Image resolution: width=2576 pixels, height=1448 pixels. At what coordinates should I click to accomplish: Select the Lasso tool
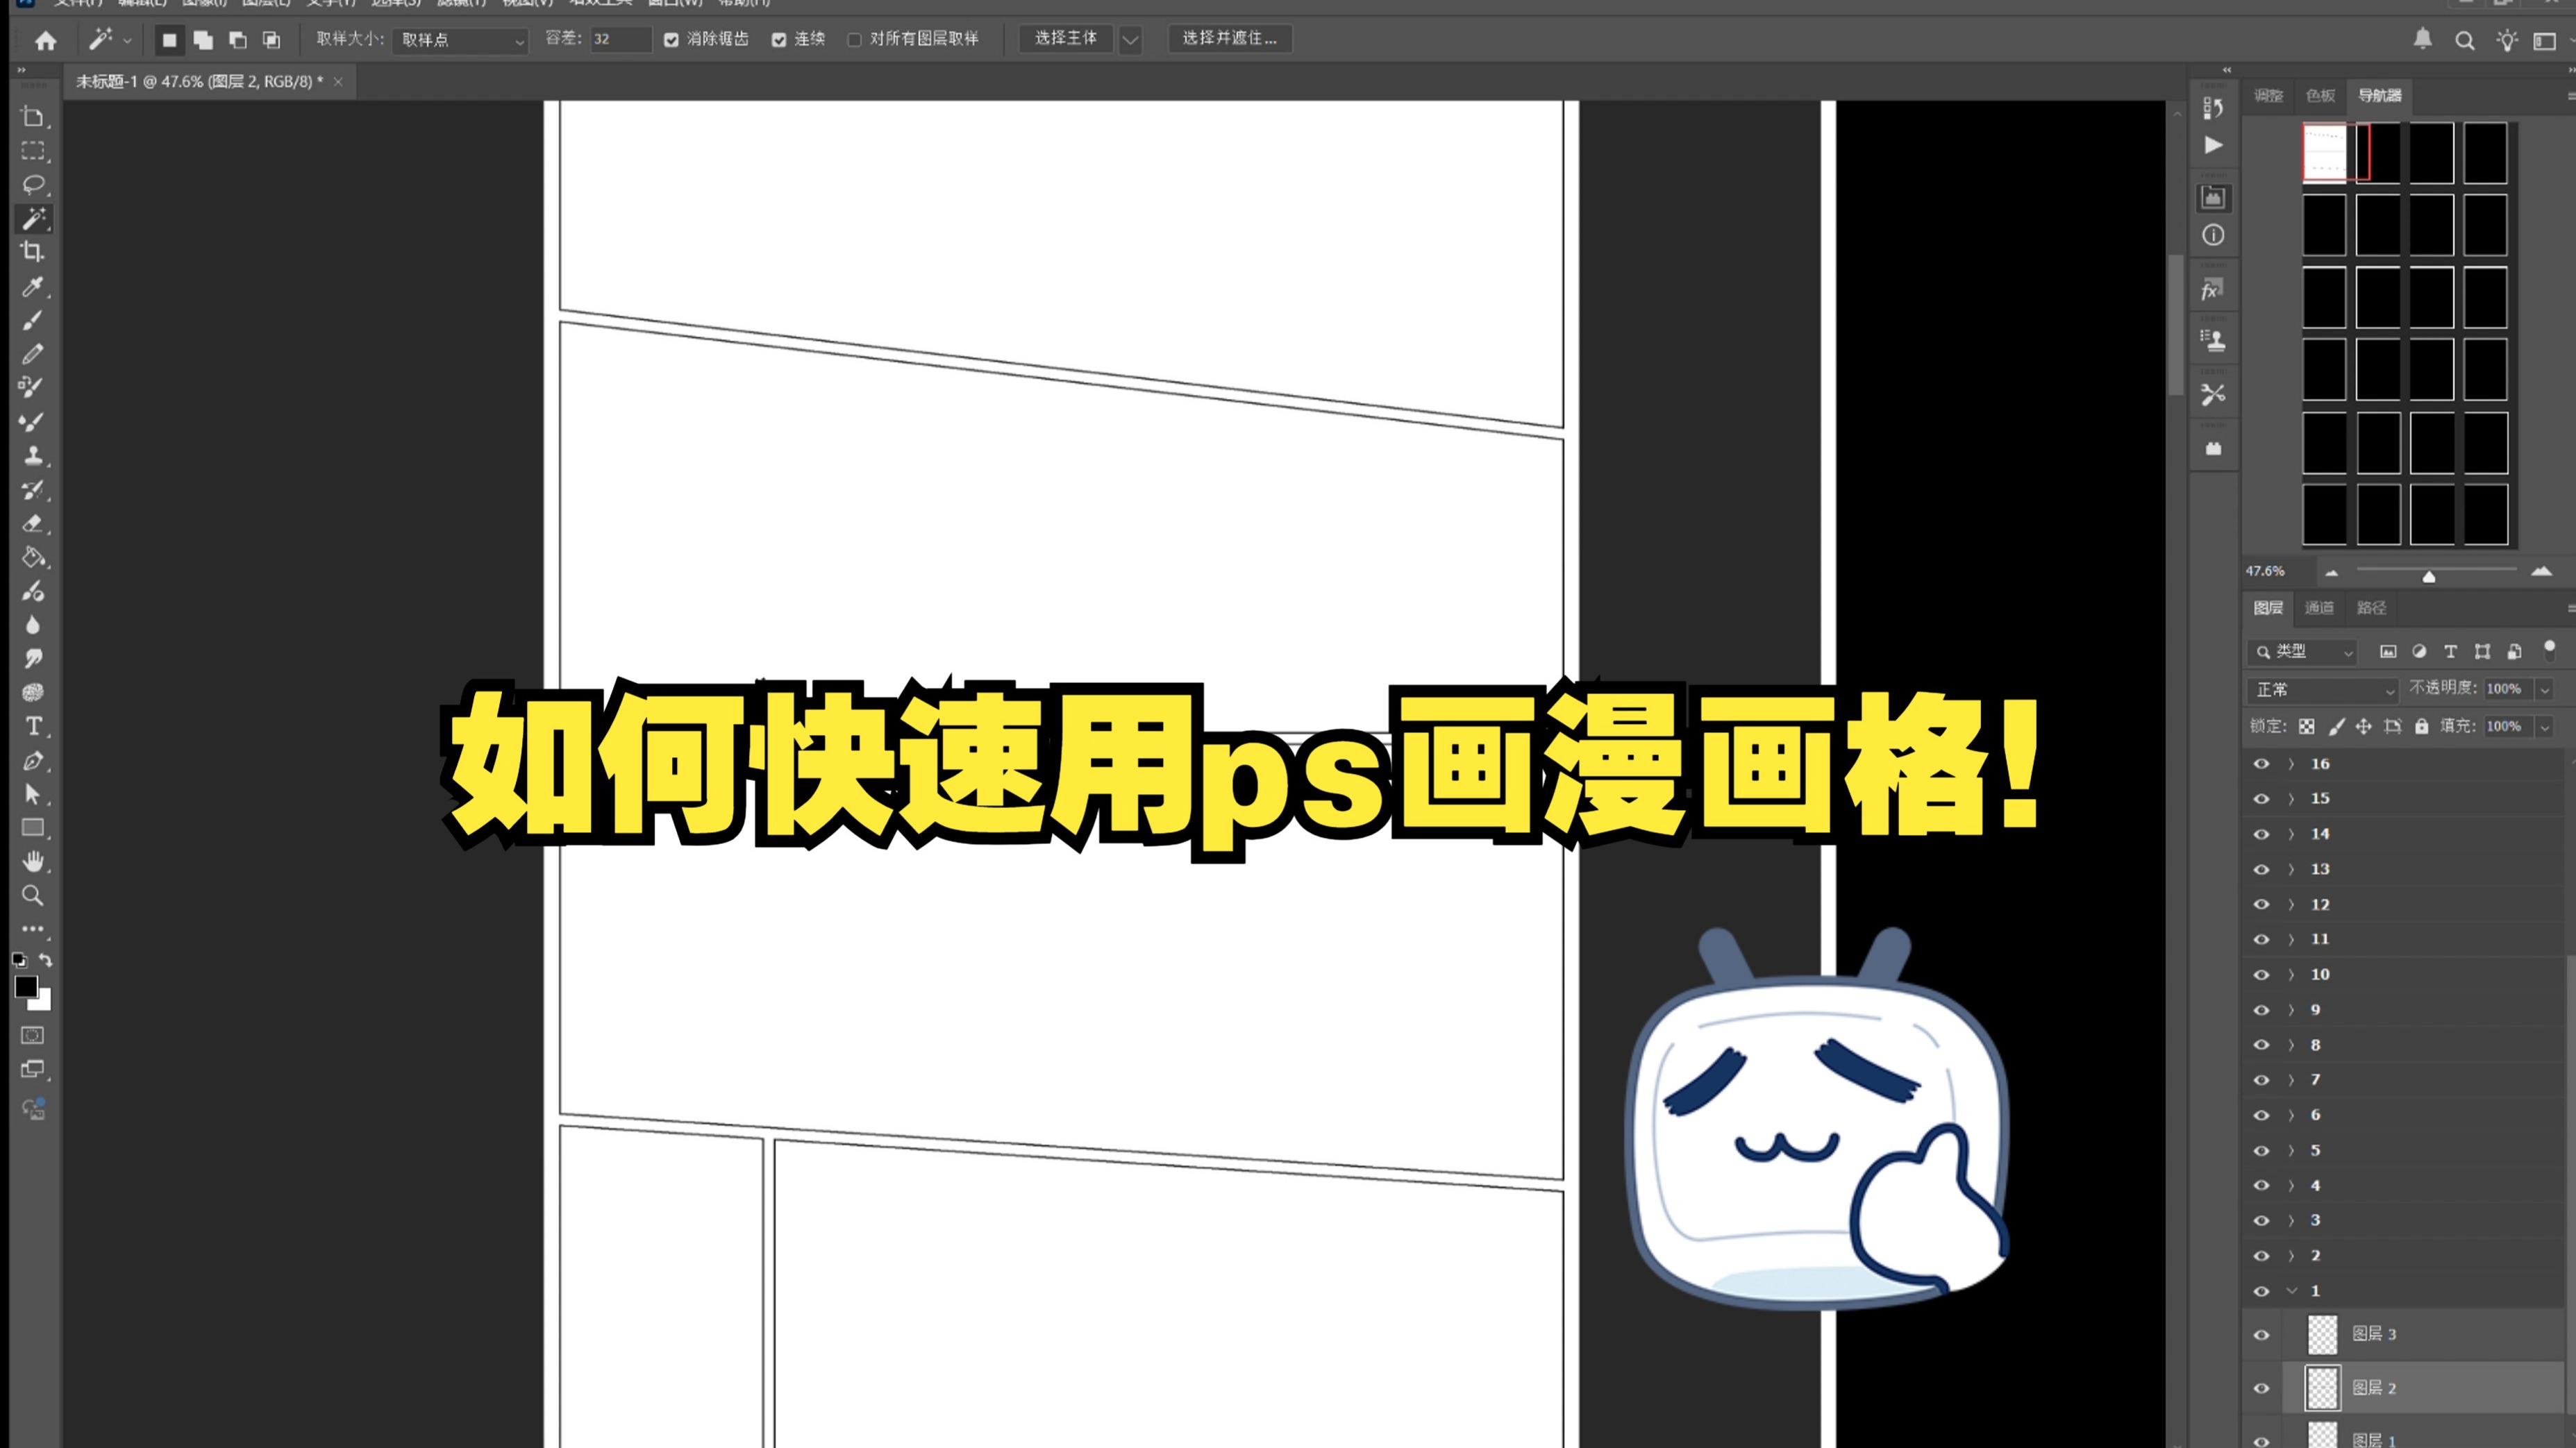33,185
